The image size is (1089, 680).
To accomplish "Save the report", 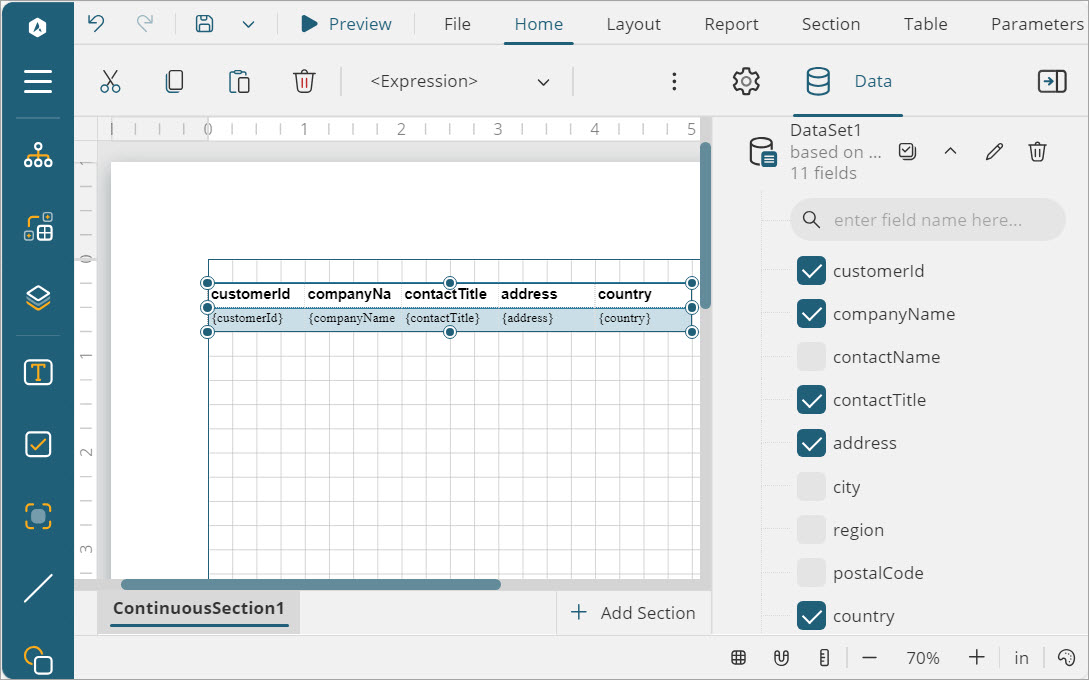I will coord(204,24).
